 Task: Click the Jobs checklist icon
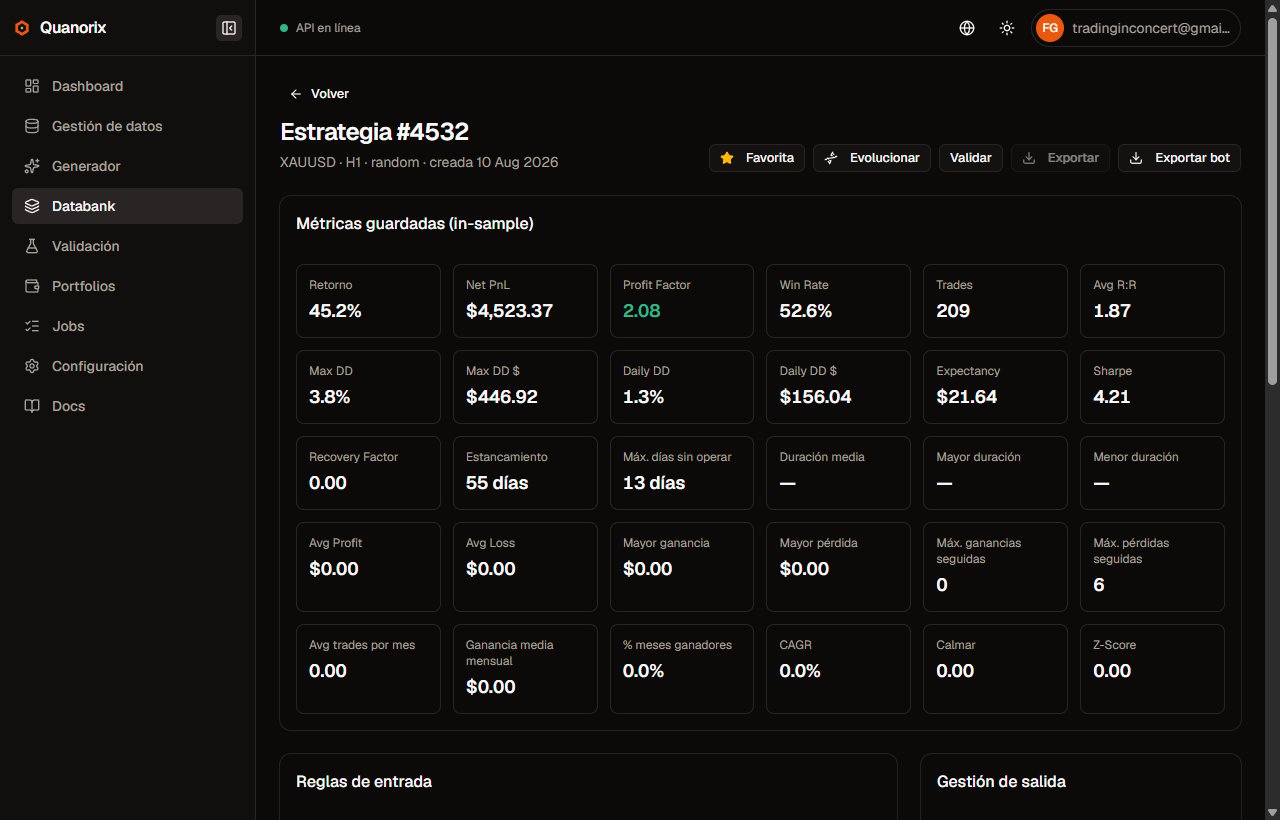pos(32,326)
